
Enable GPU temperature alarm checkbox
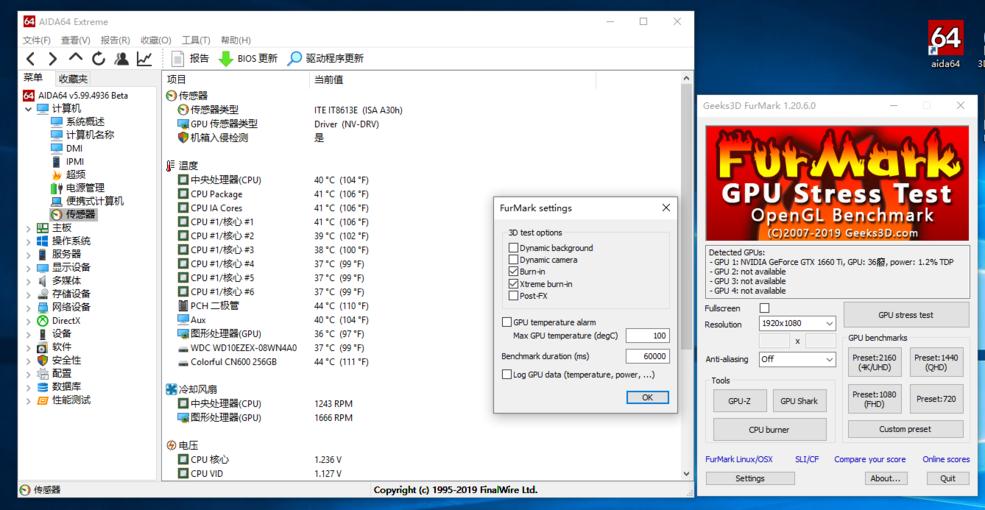506,322
